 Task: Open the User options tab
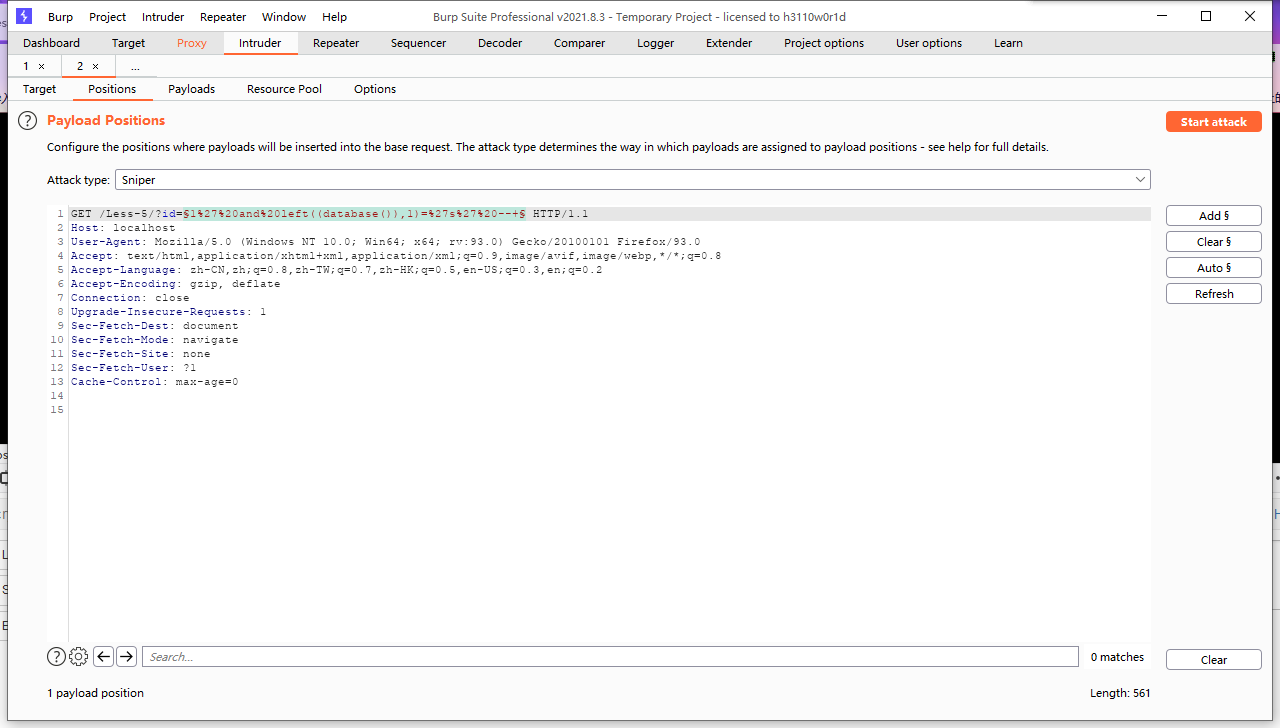[929, 43]
